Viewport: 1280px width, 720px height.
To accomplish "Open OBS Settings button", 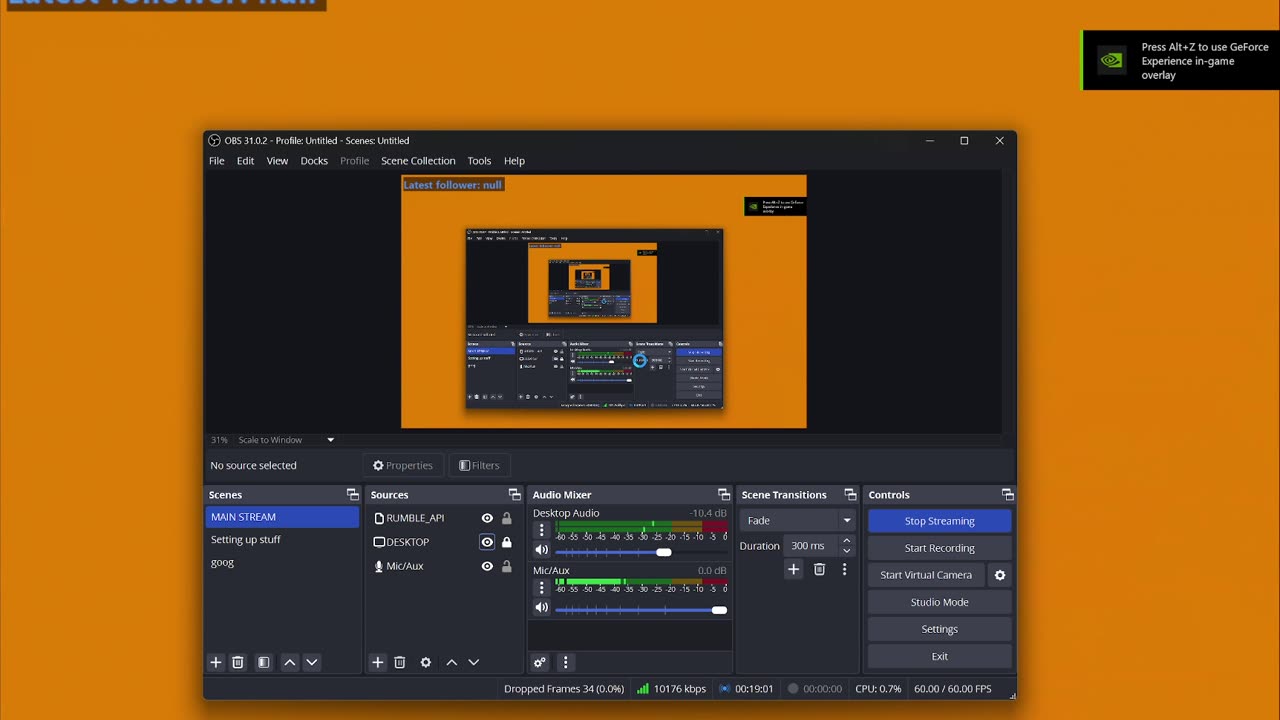I will tap(939, 629).
